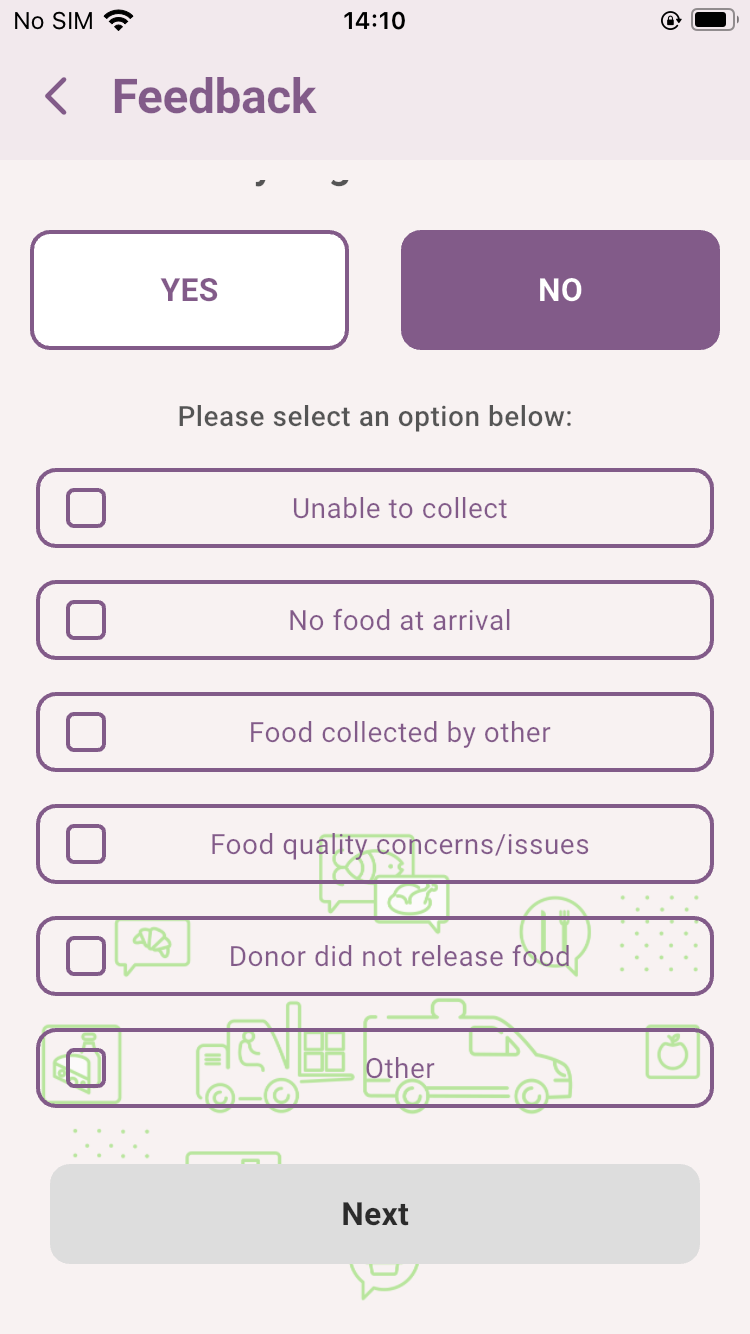Screen dimensions: 750x1334
Task: Tick the "No food at arrival" checkbox
Action: coord(86,620)
